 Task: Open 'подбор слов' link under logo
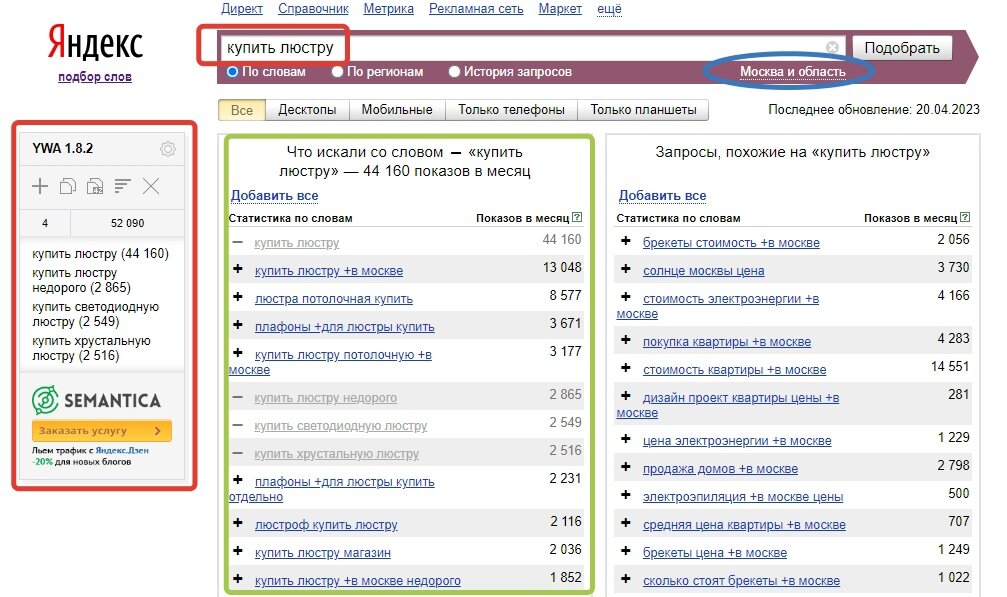(x=95, y=77)
